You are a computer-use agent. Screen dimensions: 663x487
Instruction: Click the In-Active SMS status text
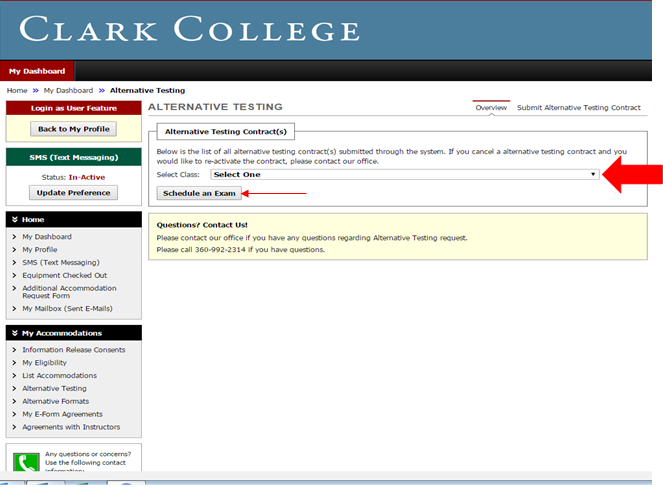(87, 177)
